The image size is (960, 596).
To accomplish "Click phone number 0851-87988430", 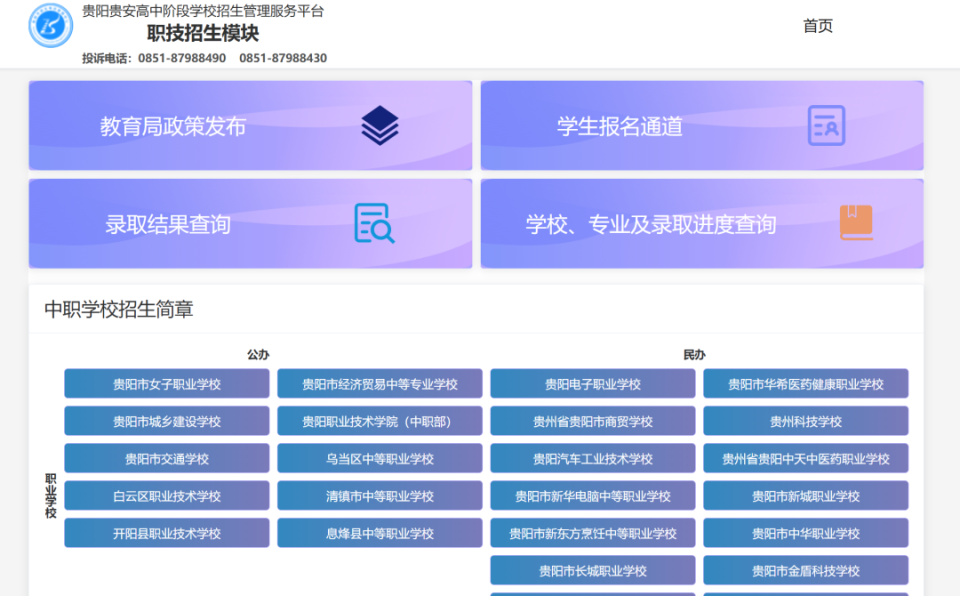I will point(283,58).
